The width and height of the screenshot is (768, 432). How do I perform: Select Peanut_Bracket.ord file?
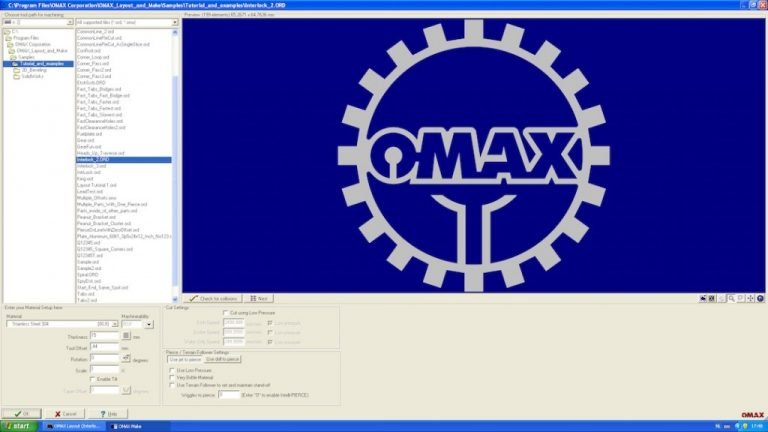point(96,217)
